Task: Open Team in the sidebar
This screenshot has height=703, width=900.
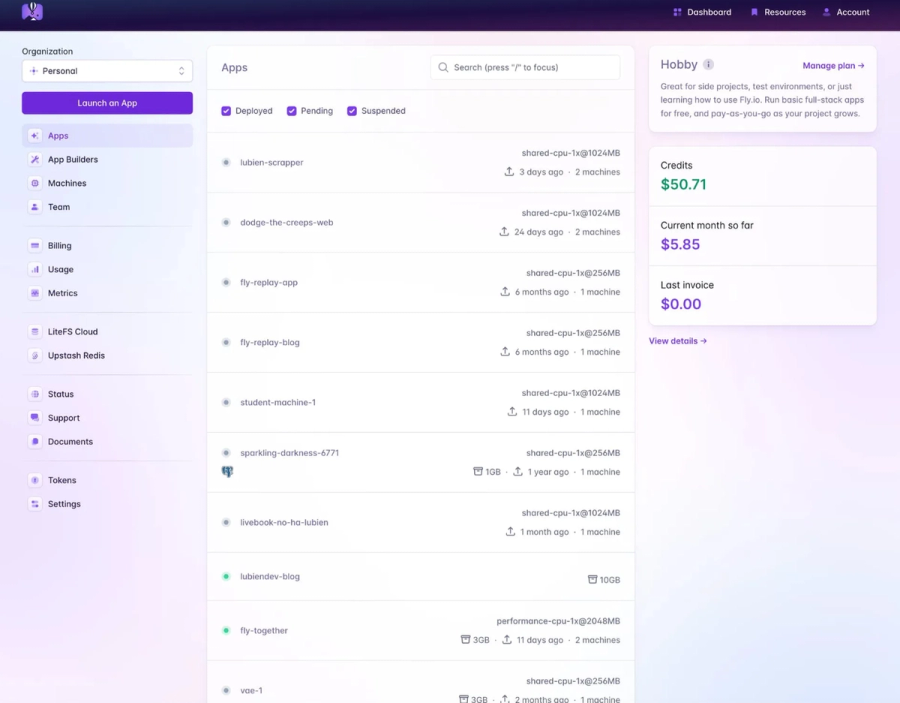Action: 107,207
